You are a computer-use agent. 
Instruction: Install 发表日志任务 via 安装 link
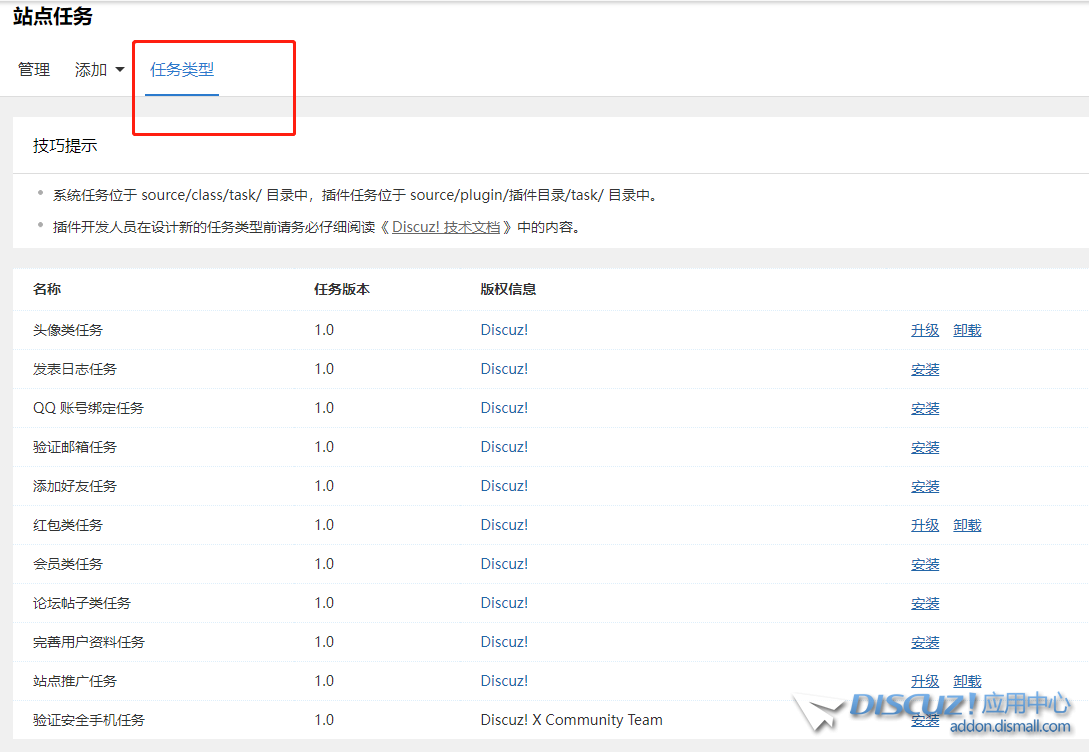pyautogui.click(x=925, y=368)
